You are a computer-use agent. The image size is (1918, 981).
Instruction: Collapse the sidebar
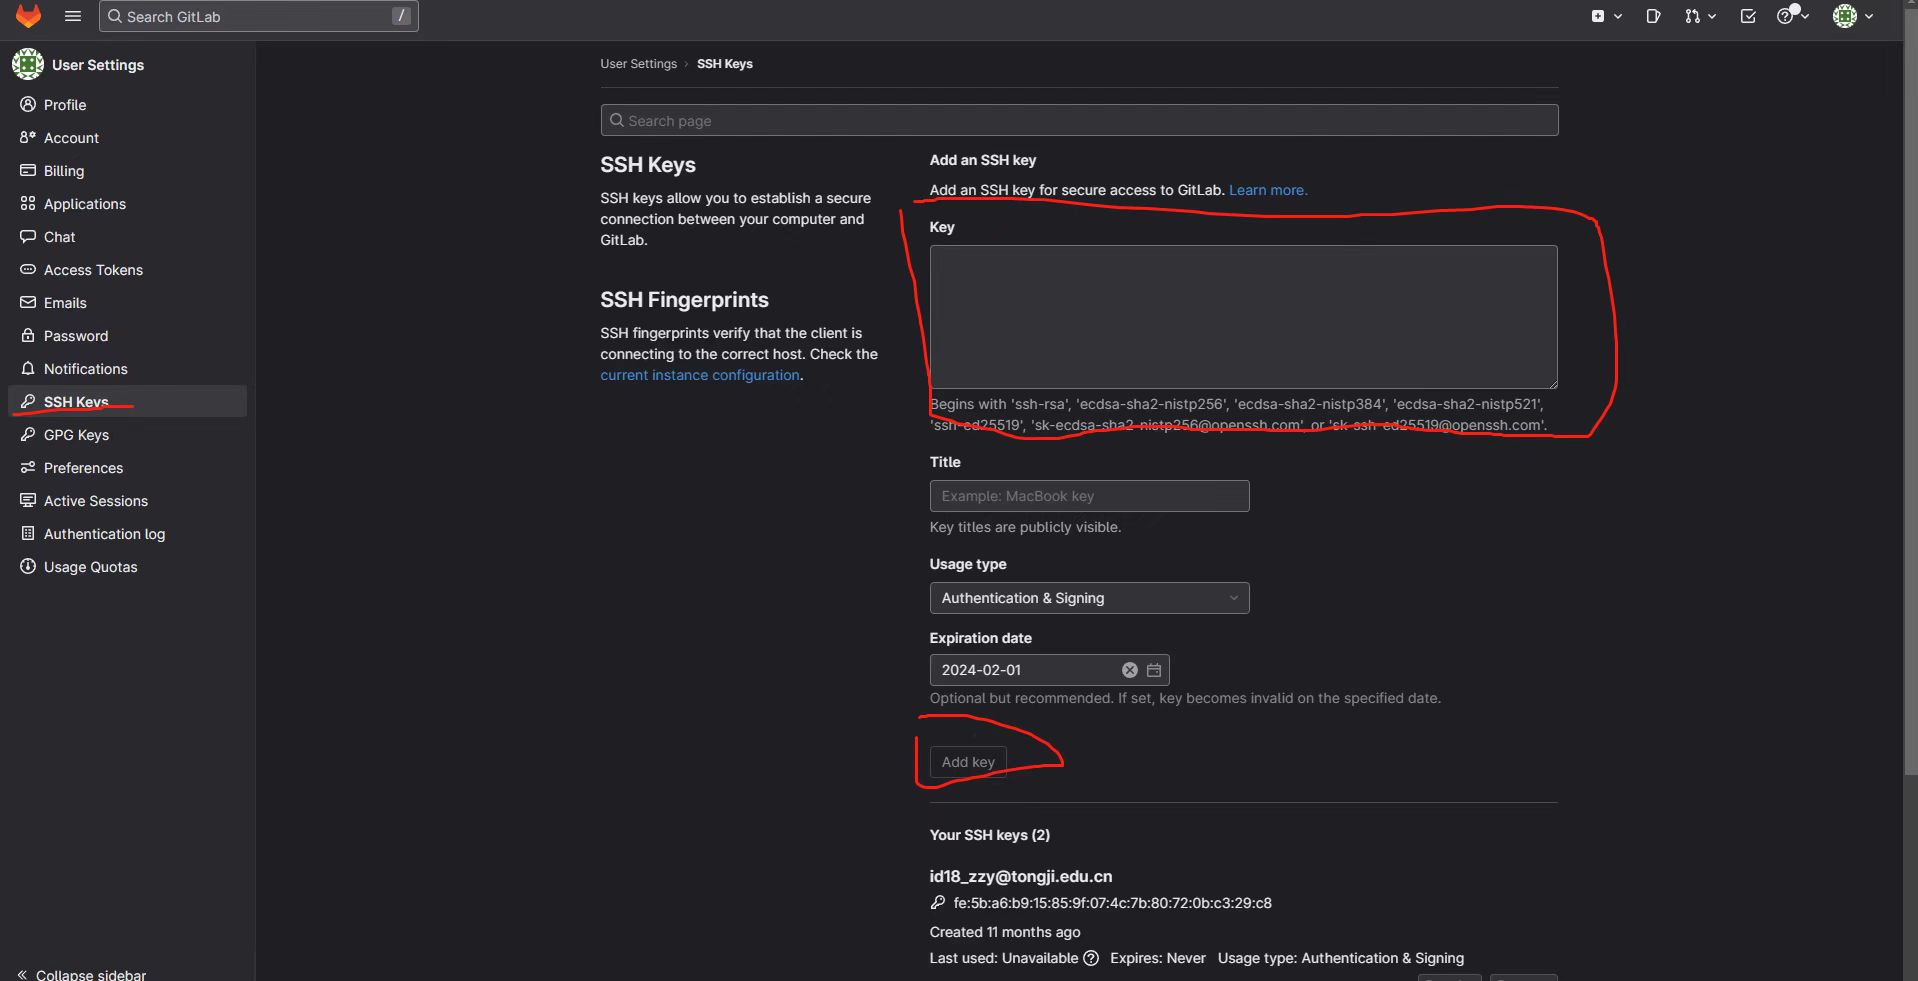(82, 974)
